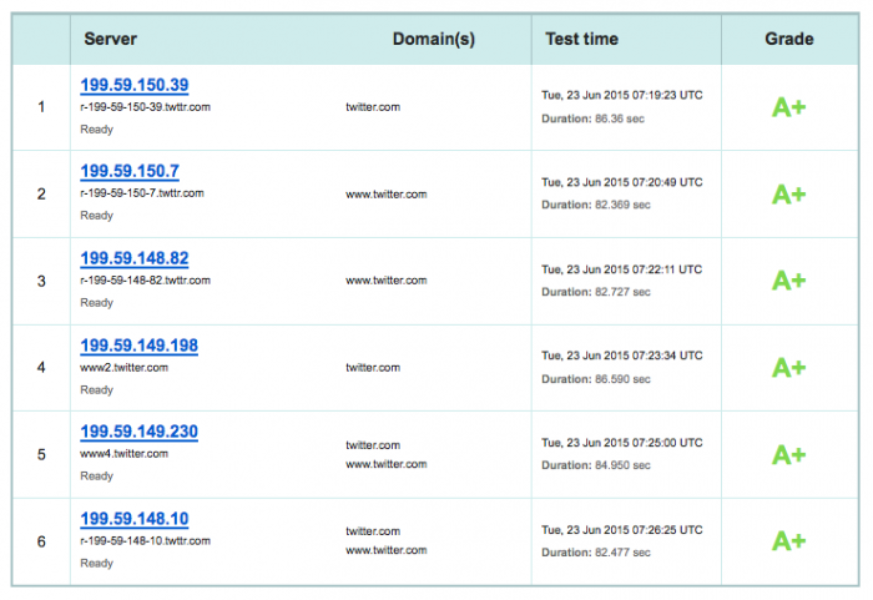Click the Test time column header
The image size is (873, 600).
(582, 39)
